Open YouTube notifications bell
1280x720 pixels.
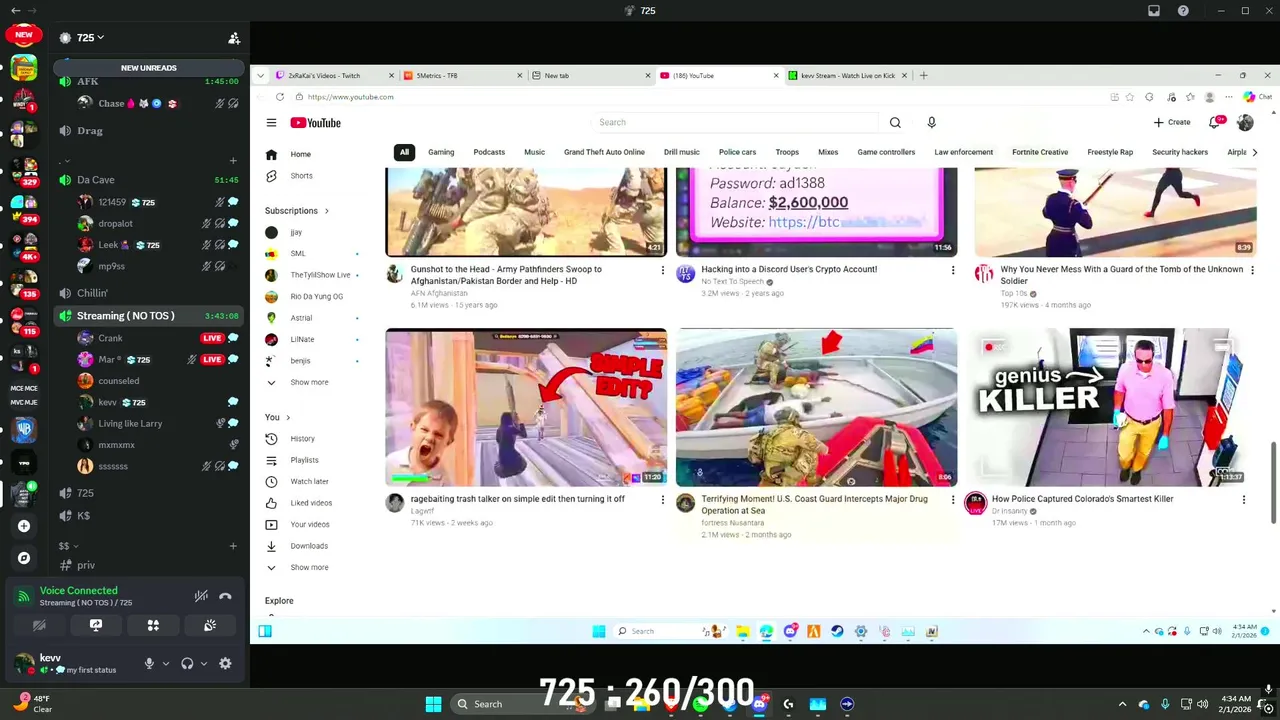[1215, 122]
